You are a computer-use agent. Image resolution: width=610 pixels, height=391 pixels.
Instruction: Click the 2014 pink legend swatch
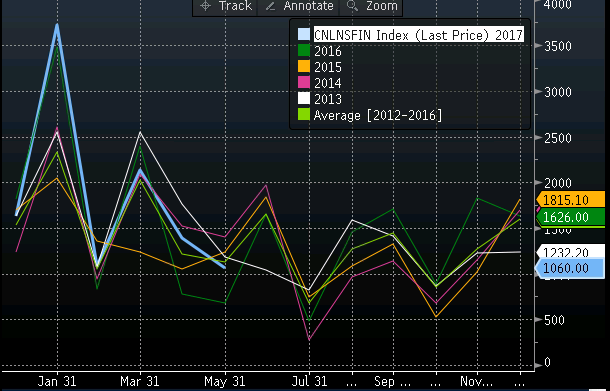tap(304, 82)
